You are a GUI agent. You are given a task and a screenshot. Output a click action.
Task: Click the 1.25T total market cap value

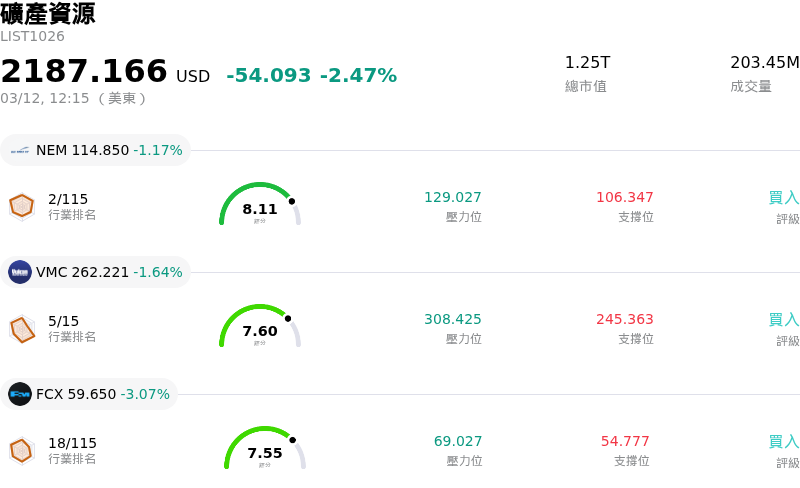click(587, 63)
